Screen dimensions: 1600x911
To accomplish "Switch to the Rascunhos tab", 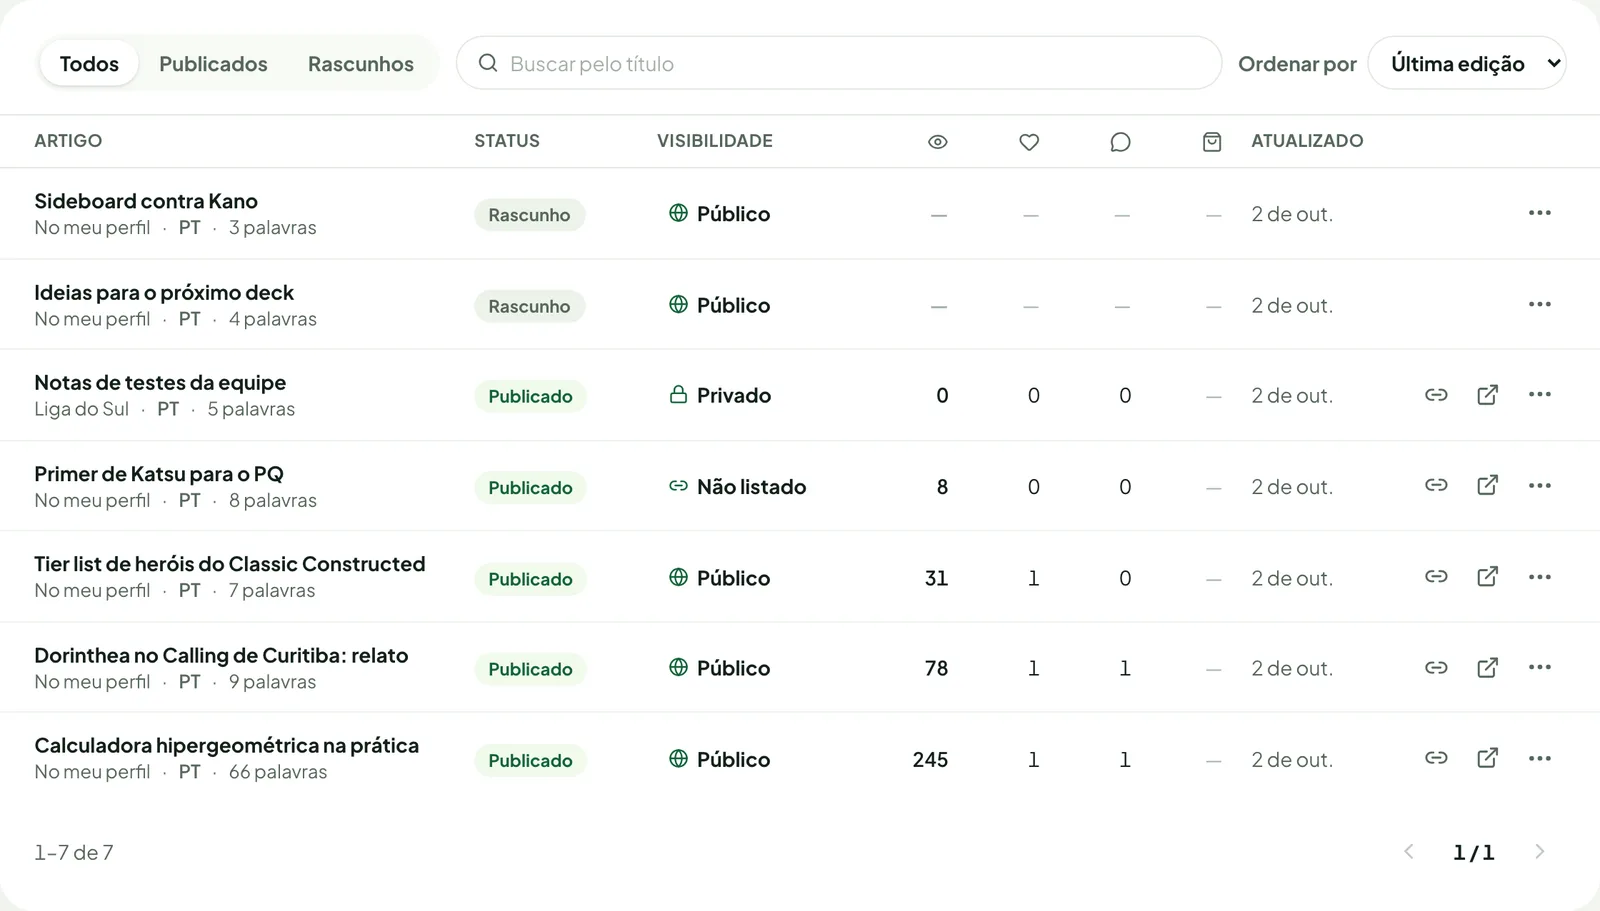I will tap(361, 63).
